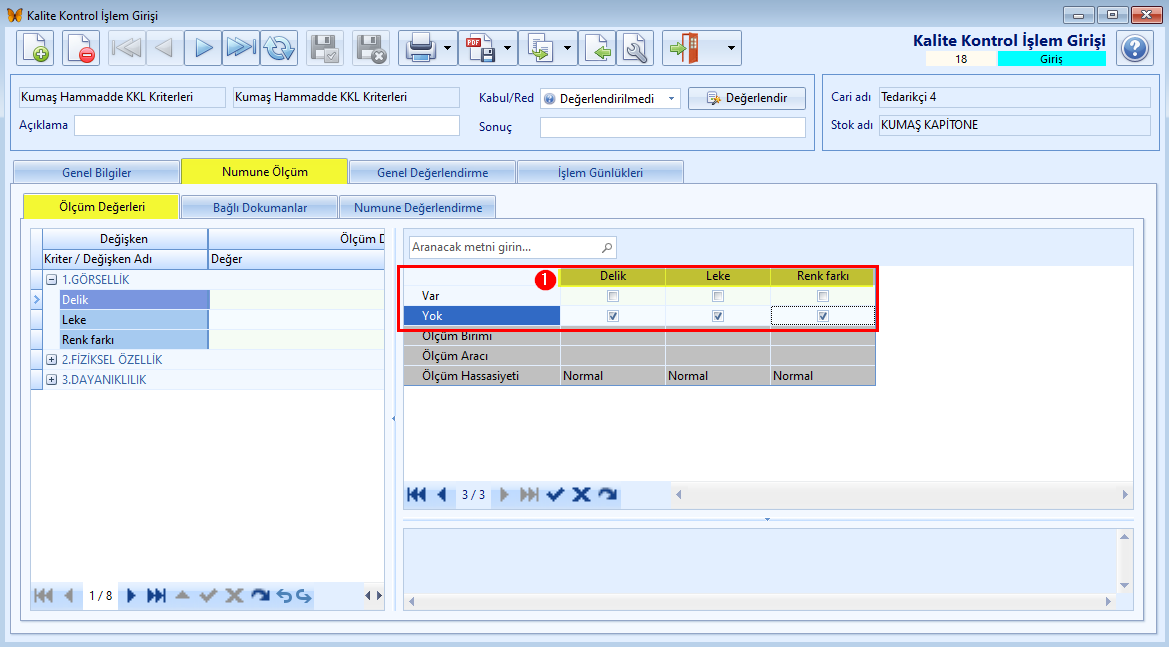Uncheck the Yok box under Delik
The image size is (1169, 647).
click(613, 316)
